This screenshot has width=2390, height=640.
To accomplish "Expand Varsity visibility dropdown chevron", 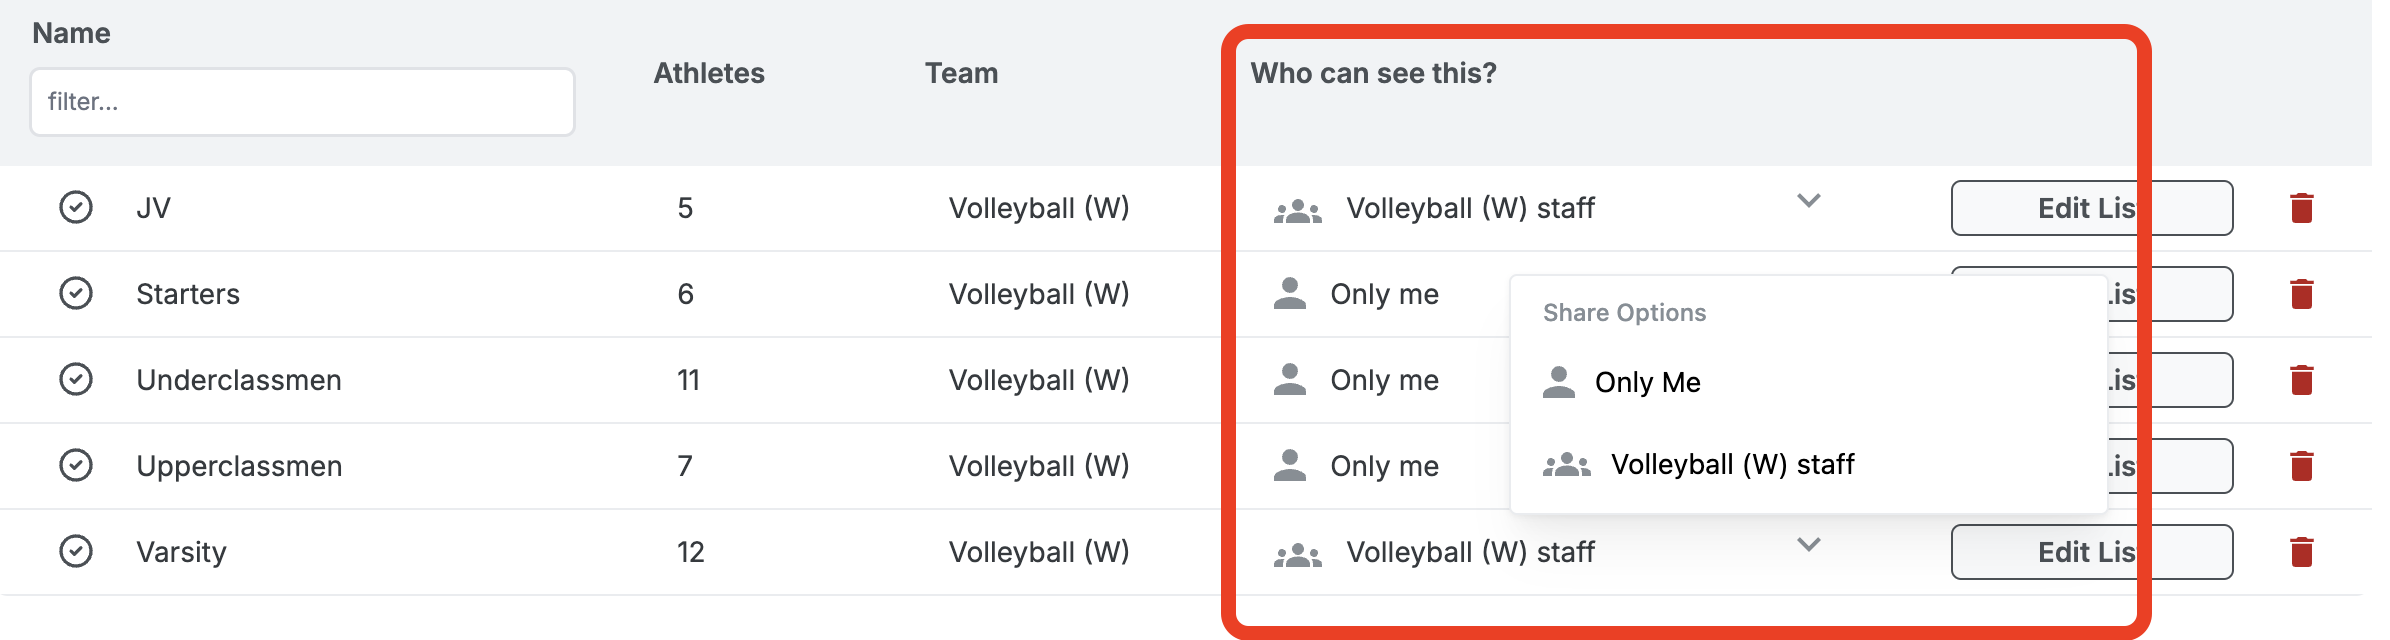I will pos(1808,545).
